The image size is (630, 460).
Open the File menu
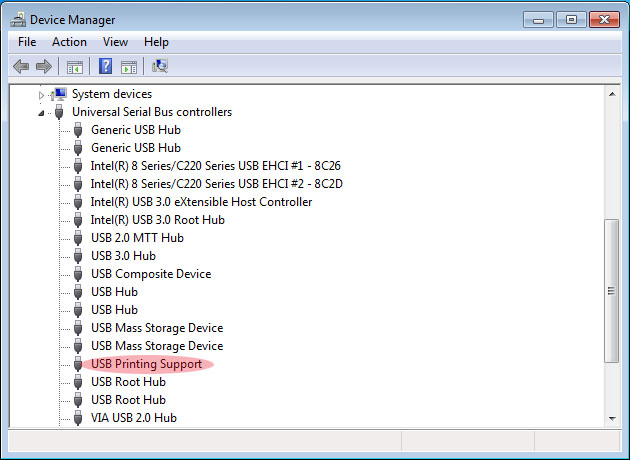(27, 42)
